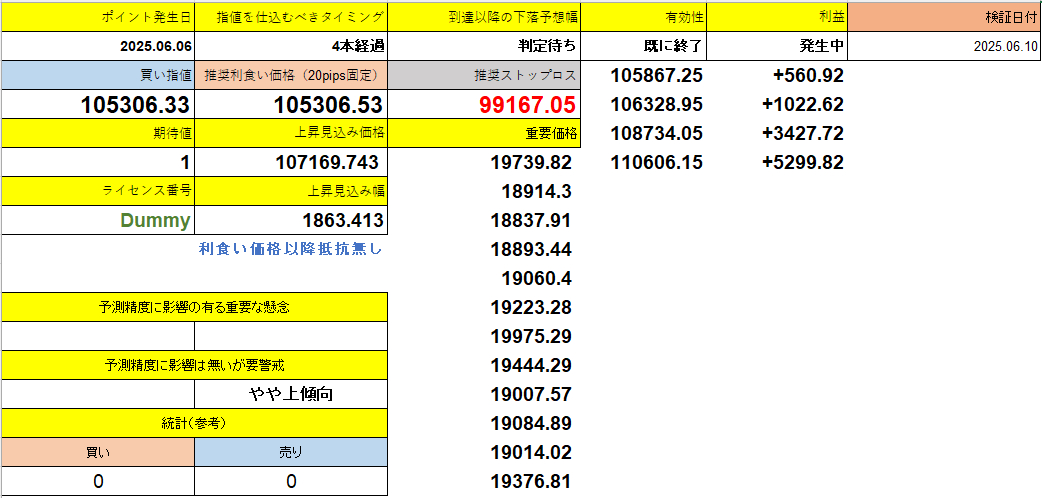Click the 統計(参考) header

(x=194, y=423)
